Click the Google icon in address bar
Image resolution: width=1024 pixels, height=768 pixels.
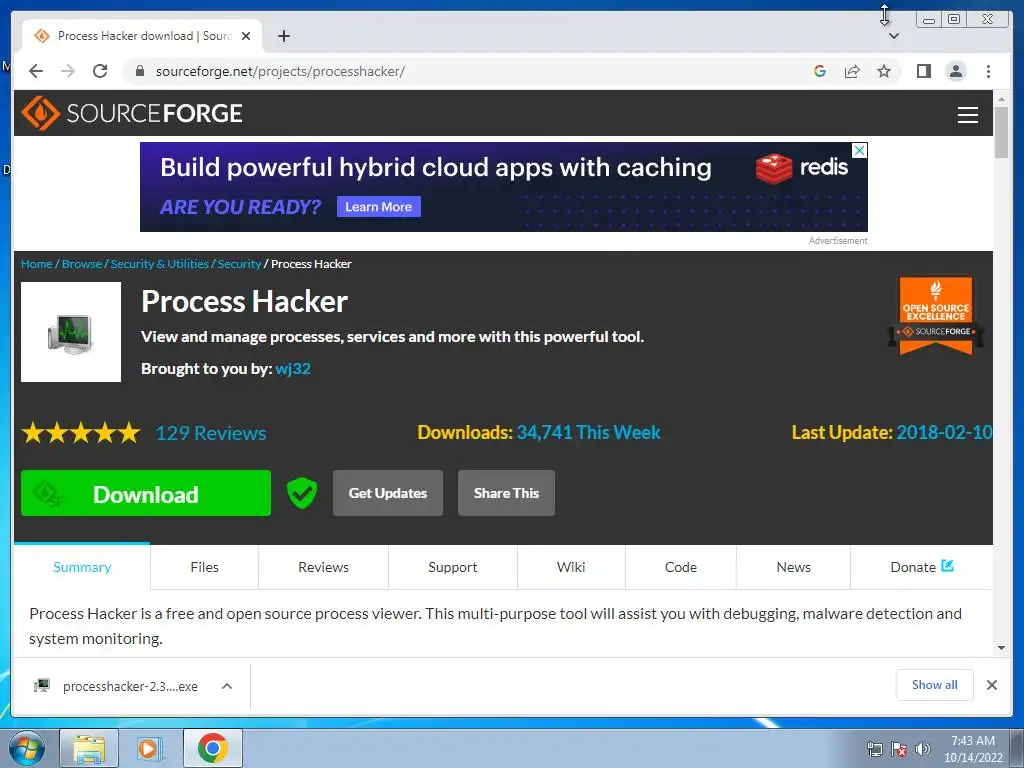(820, 71)
